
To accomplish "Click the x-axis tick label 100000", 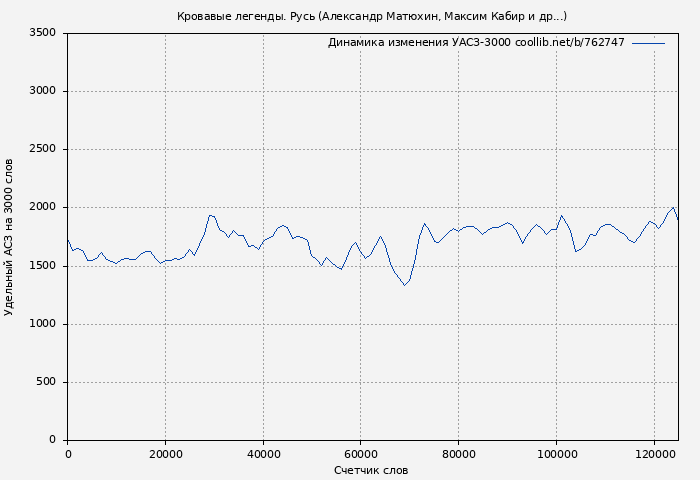I will click(x=556, y=454).
